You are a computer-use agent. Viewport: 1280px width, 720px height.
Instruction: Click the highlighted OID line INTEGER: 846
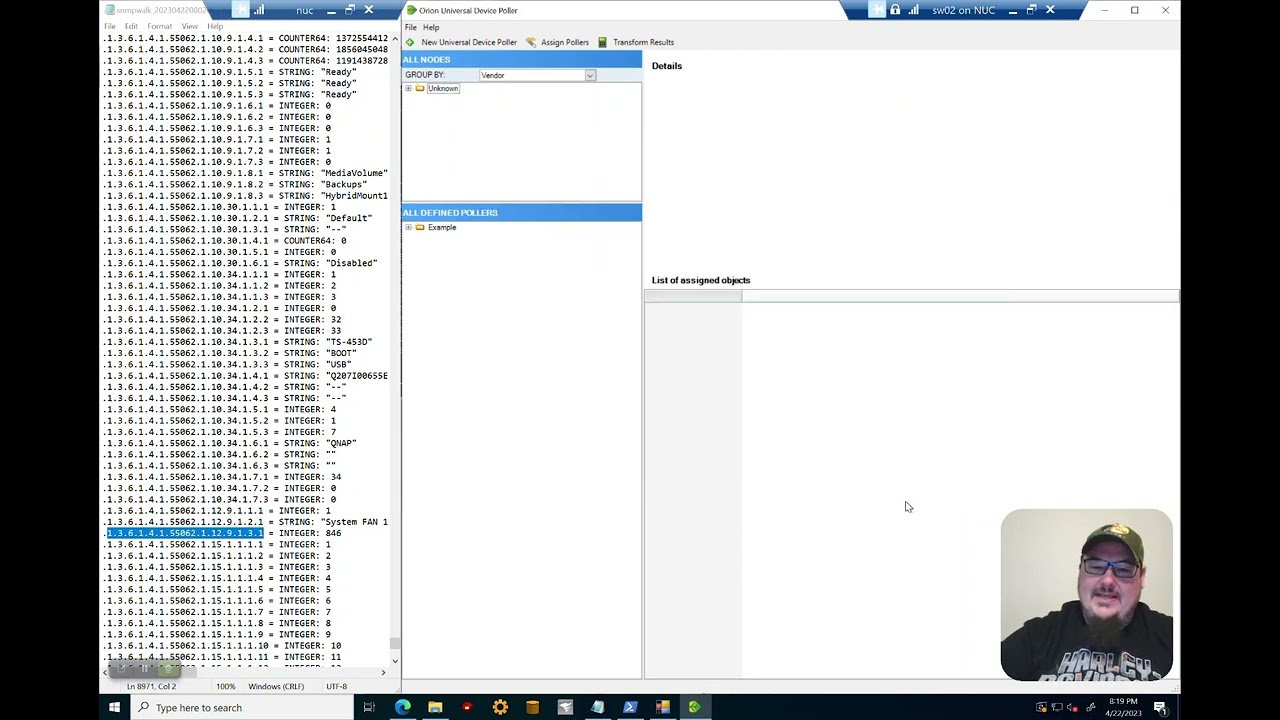[x=223, y=533]
